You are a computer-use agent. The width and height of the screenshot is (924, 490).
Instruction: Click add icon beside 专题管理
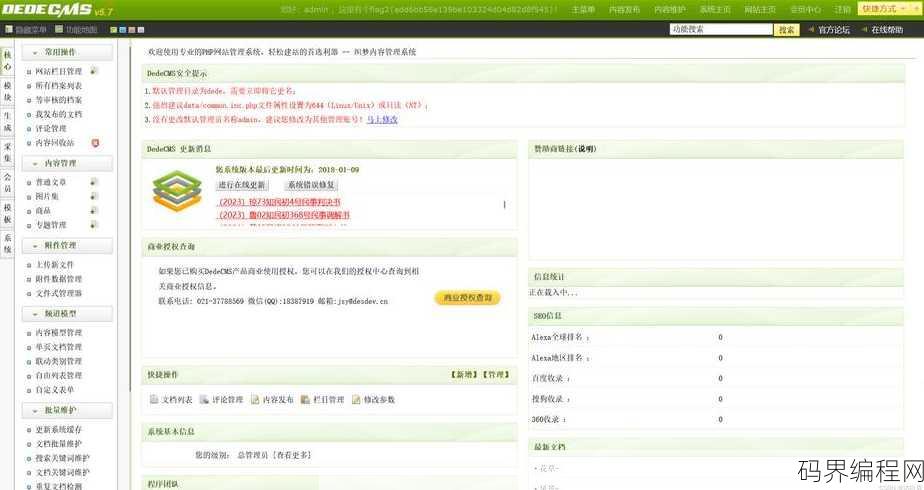(94, 224)
